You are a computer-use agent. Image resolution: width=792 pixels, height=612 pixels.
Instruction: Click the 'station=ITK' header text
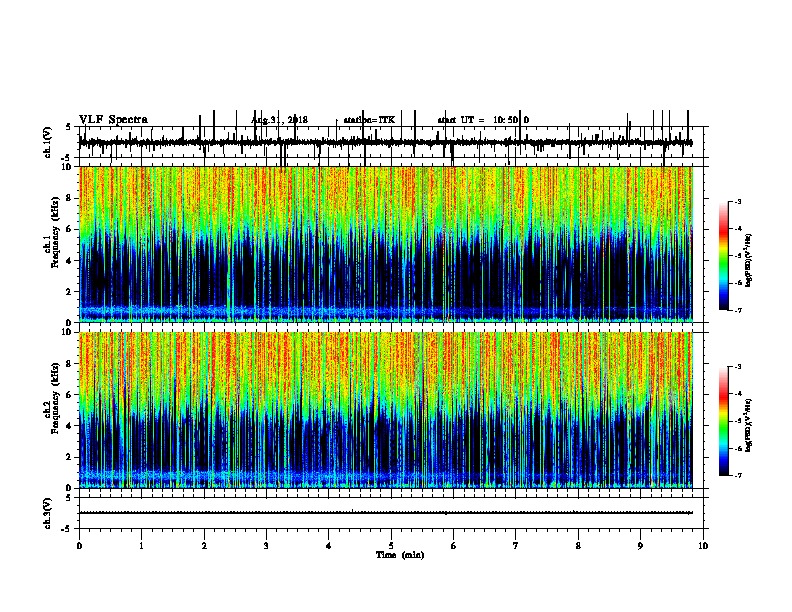tap(369, 120)
